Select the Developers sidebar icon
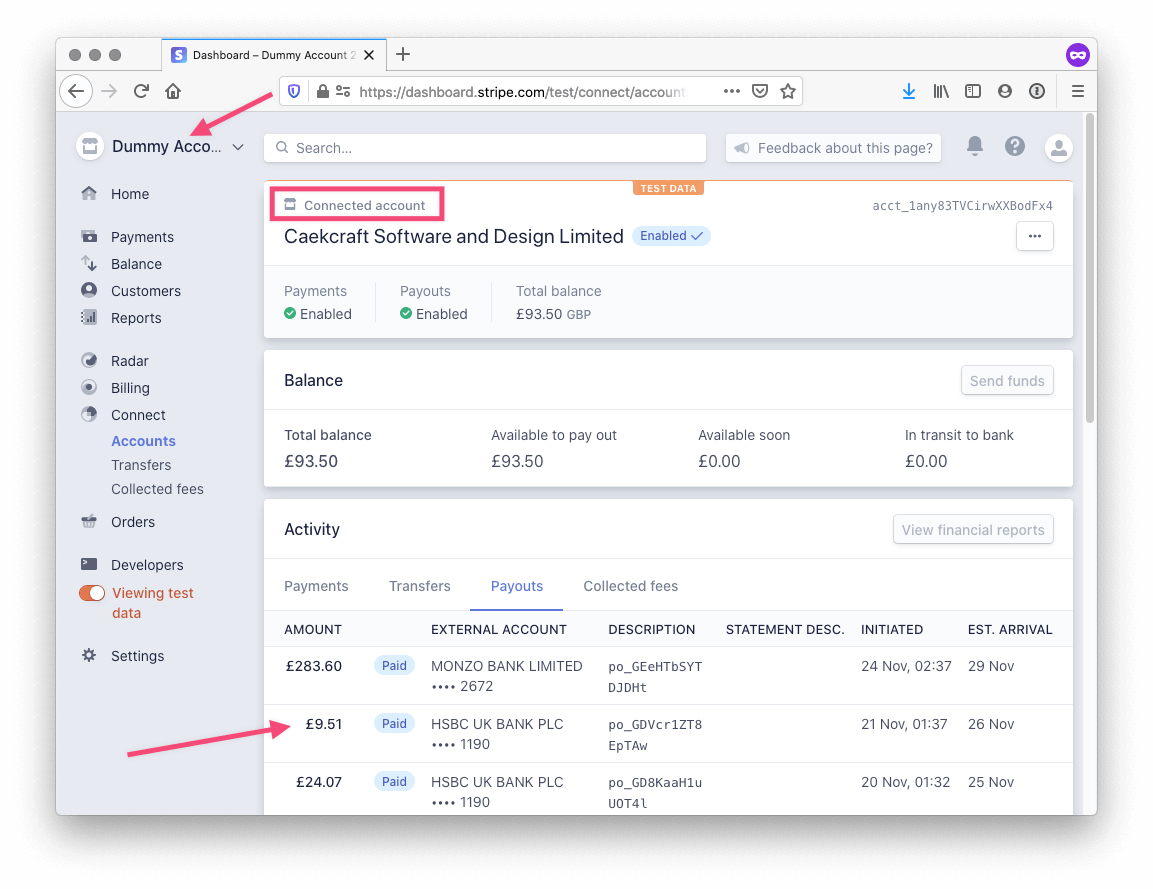This screenshot has height=889, width=1153. coord(90,565)
